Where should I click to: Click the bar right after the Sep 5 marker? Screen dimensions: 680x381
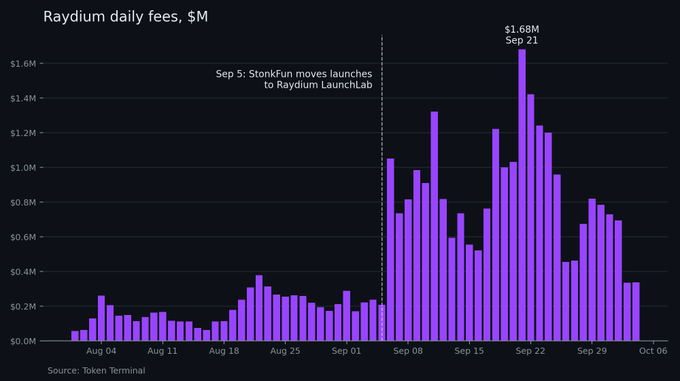pos(390,250)
